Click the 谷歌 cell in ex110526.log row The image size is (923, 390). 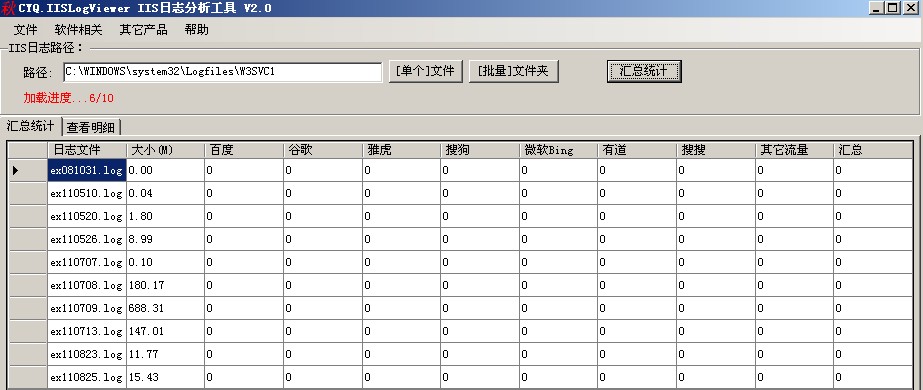[x=323, y=239]
